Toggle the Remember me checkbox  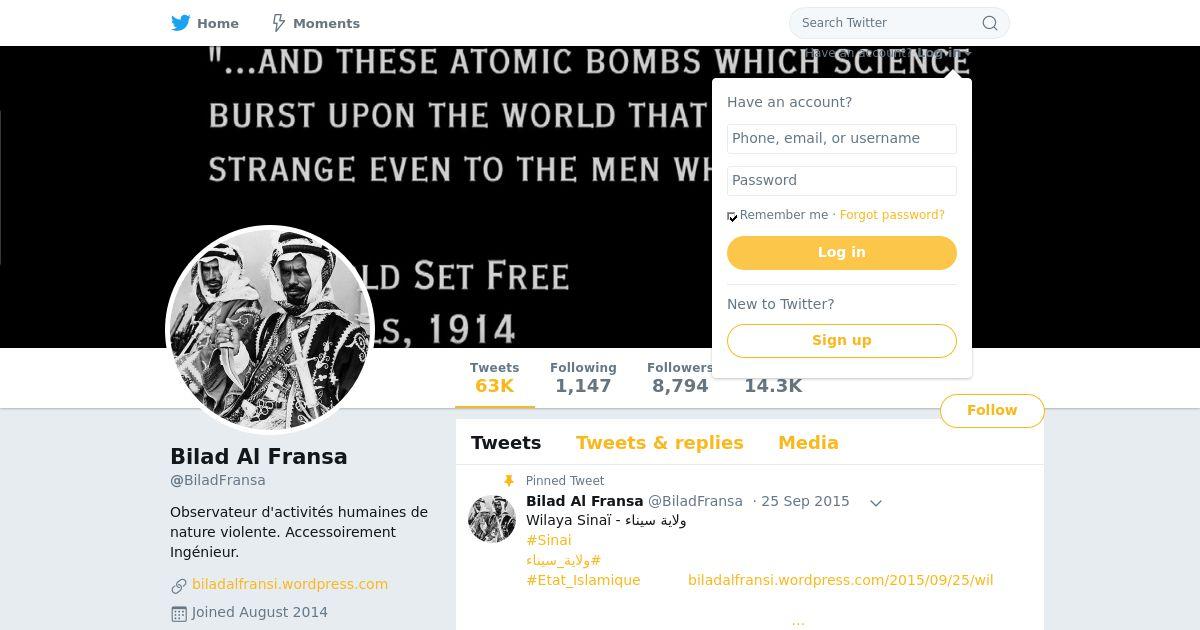[732, 216]
